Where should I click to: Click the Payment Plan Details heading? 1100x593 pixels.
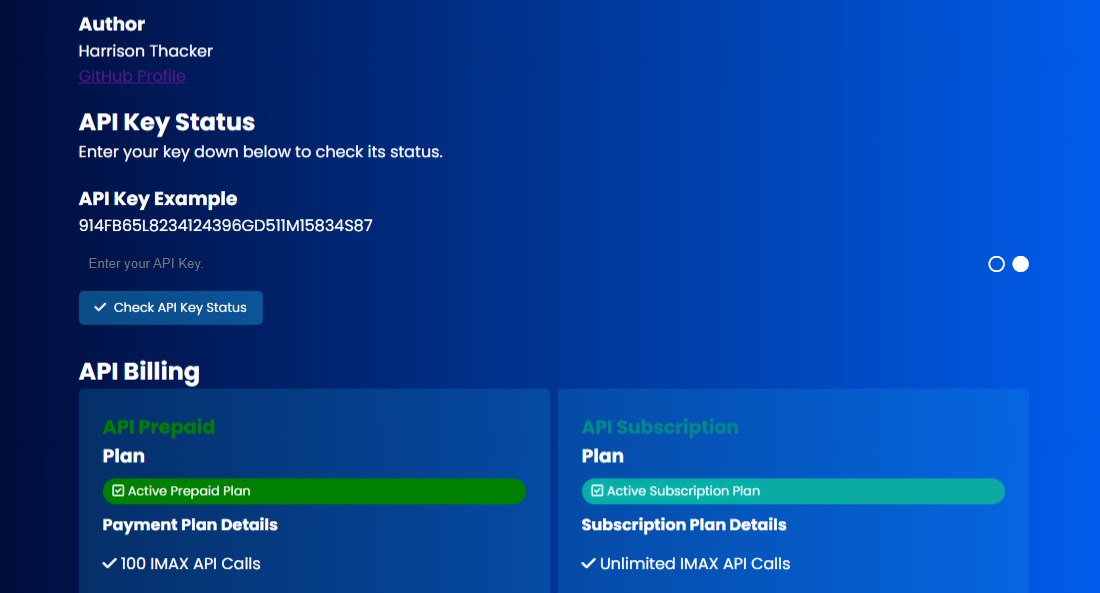click(190, 525)
